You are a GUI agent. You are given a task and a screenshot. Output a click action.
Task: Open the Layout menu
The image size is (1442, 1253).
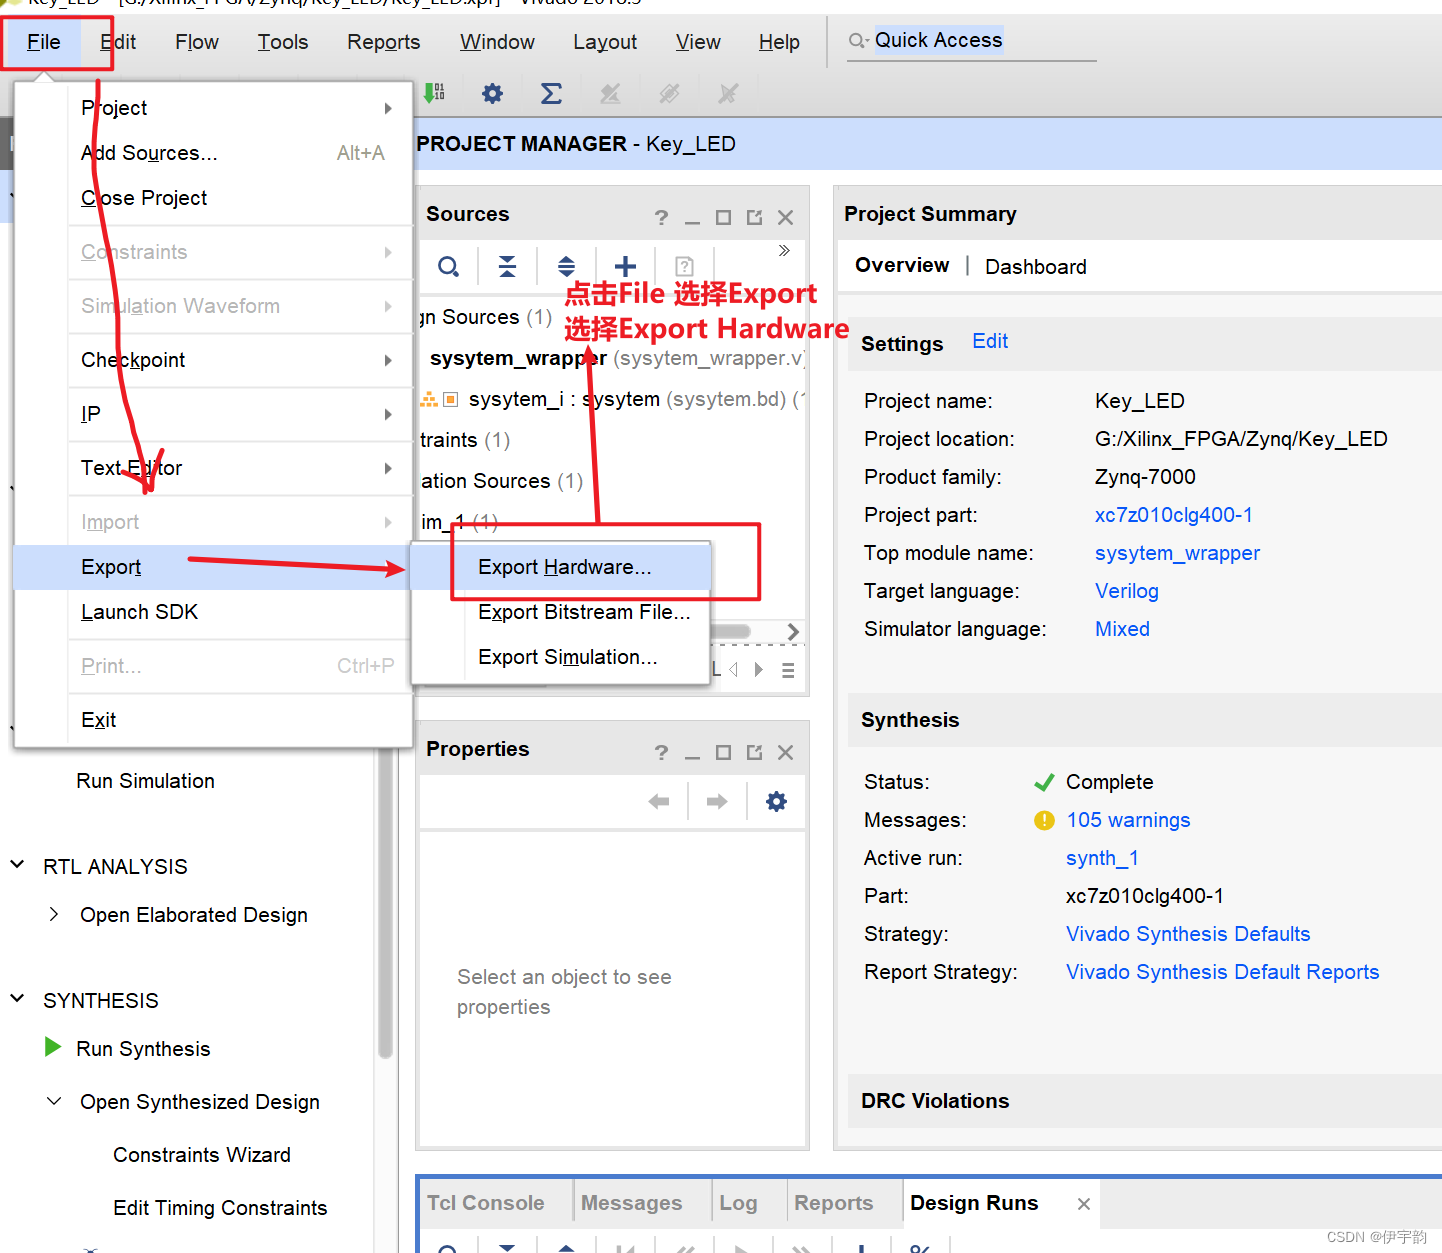(x=605, y=42)
